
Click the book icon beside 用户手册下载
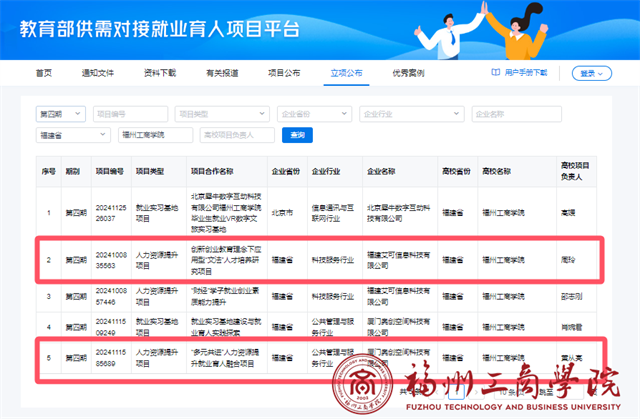tap(496, 73)
